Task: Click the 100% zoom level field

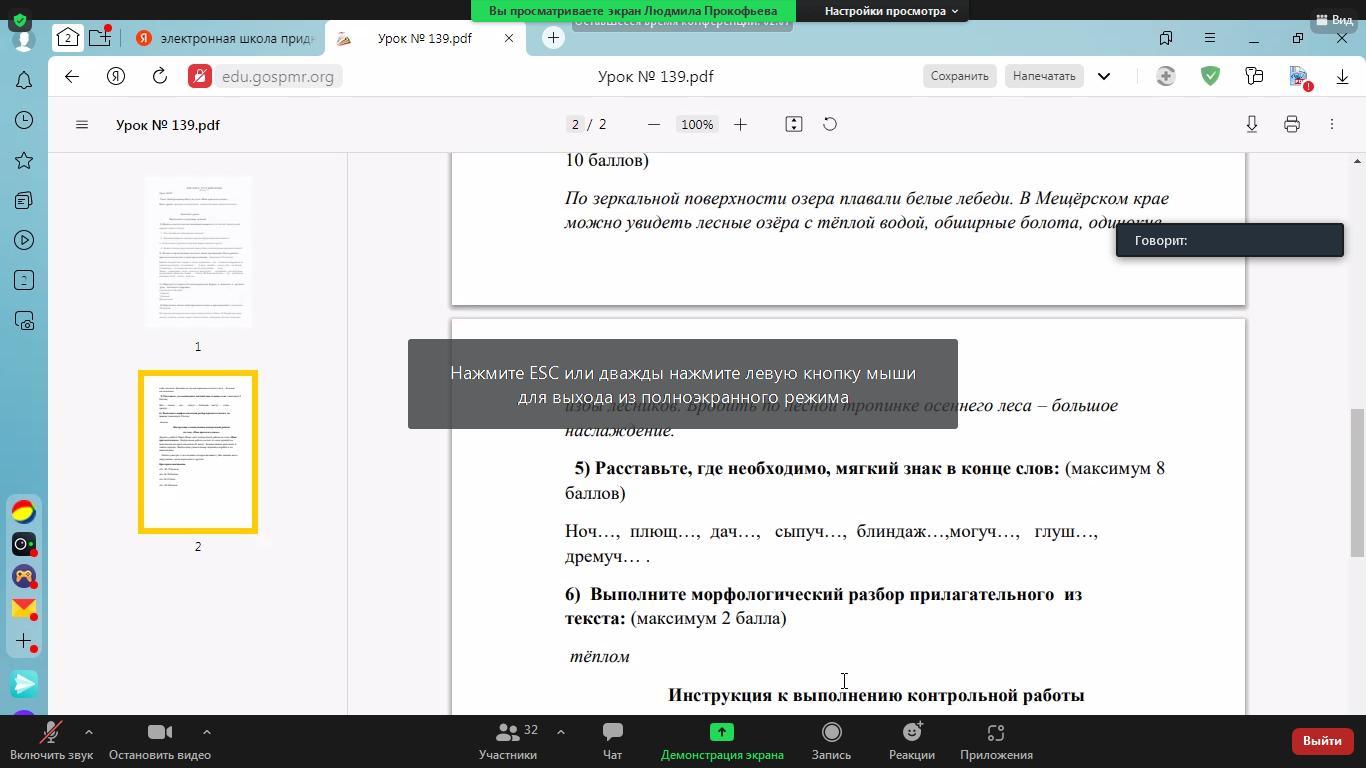Action: (x=697, y=124)
